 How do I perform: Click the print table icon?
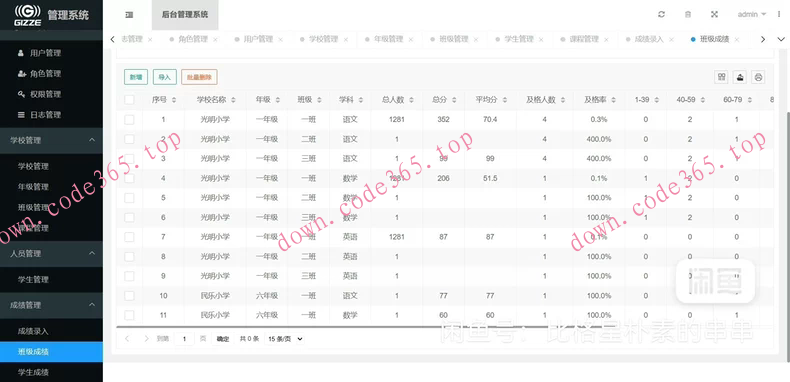click(x=758, y=77)
